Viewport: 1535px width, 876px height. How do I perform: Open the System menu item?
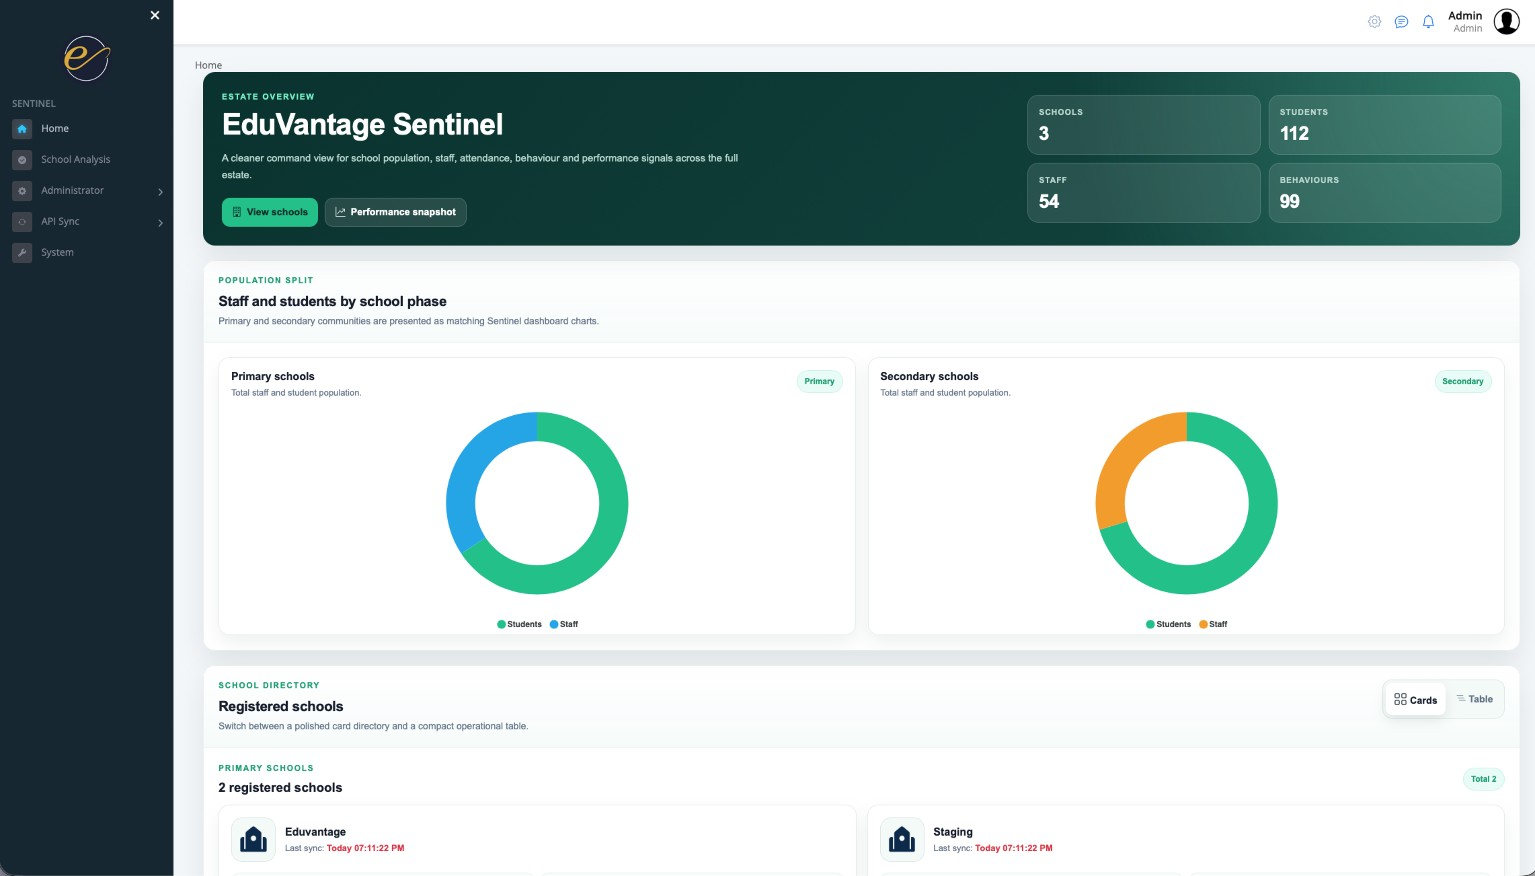pos(57,253)
